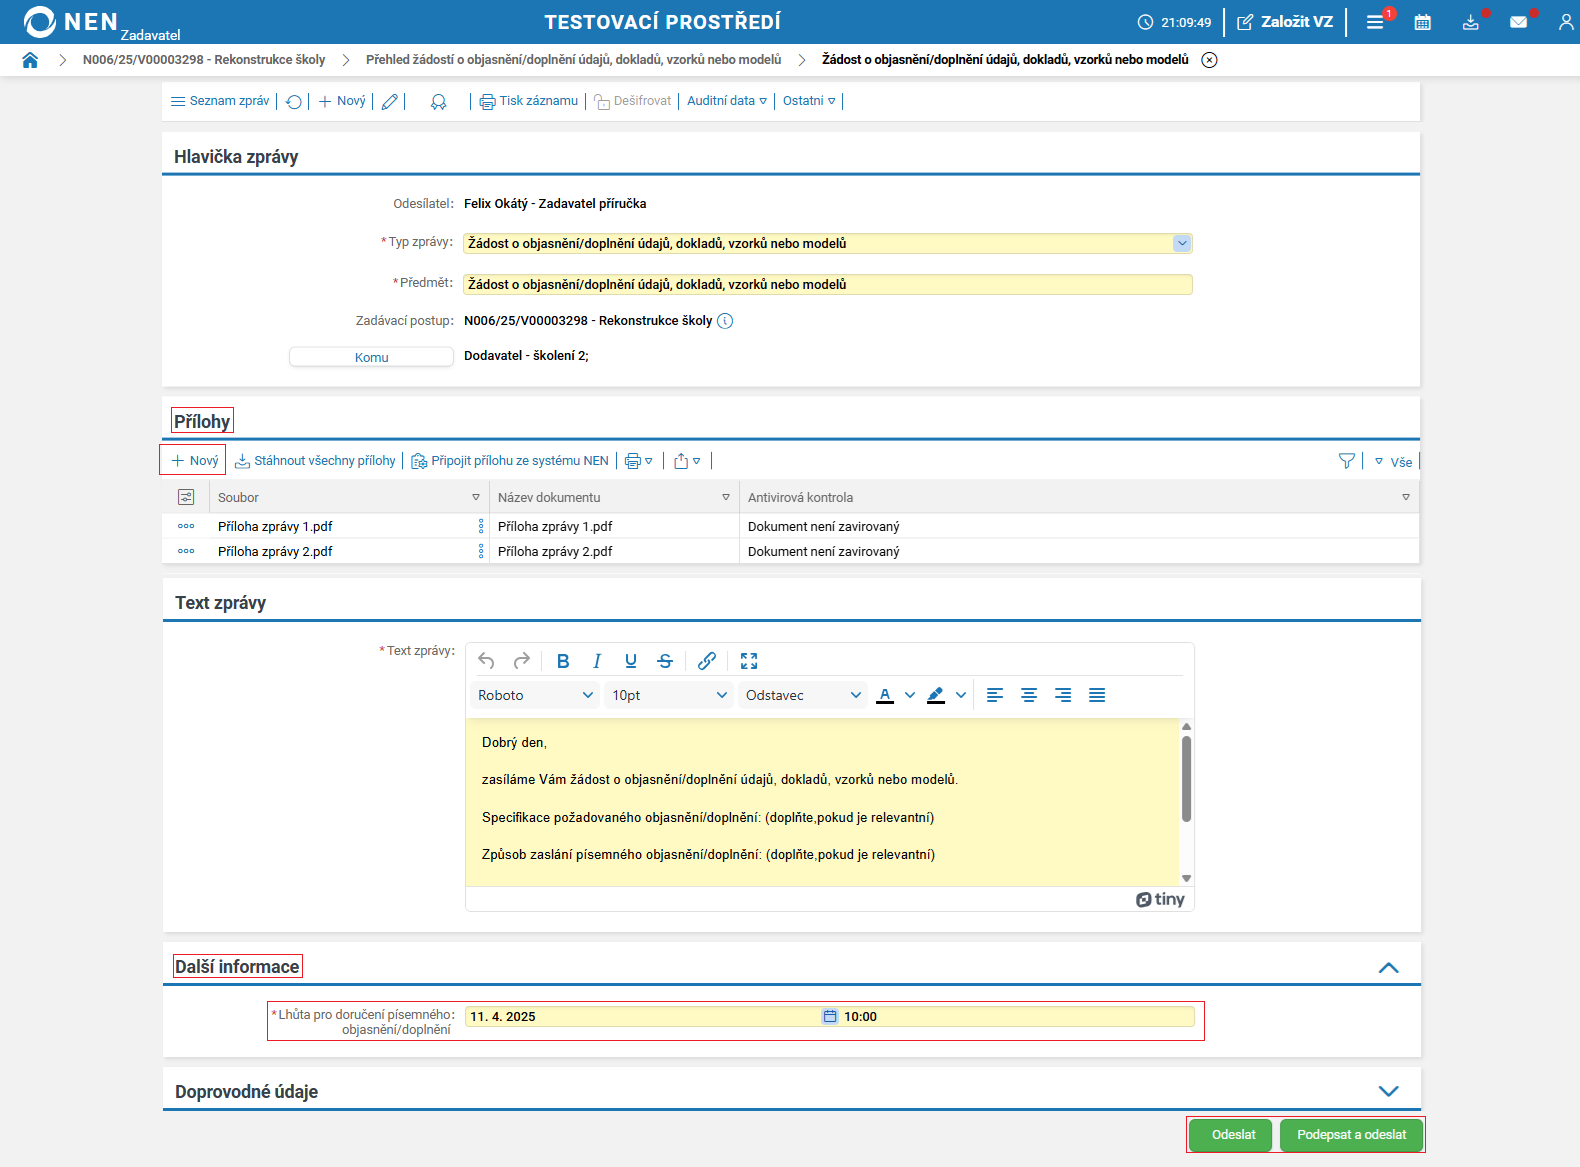Screen dimensions: 1580x1167
Task: Open the Roboto font family dropdown
Action: [535, 695]
